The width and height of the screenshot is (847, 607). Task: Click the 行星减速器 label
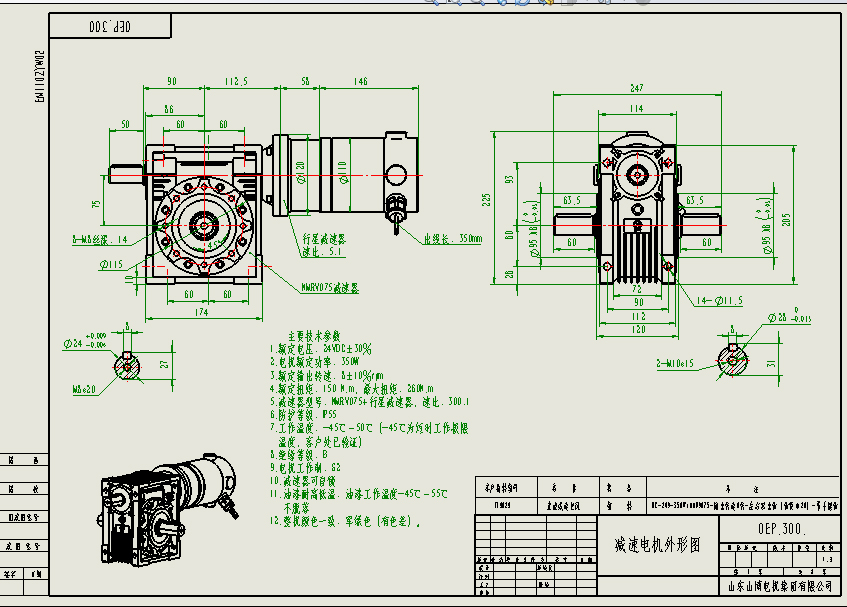click(x=324, y=239)
